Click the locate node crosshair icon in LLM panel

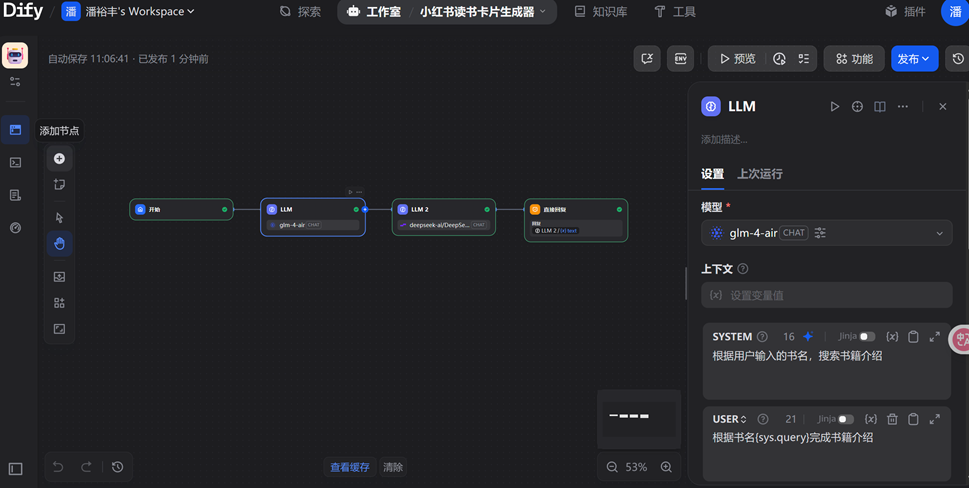click(x=857, y=106)
